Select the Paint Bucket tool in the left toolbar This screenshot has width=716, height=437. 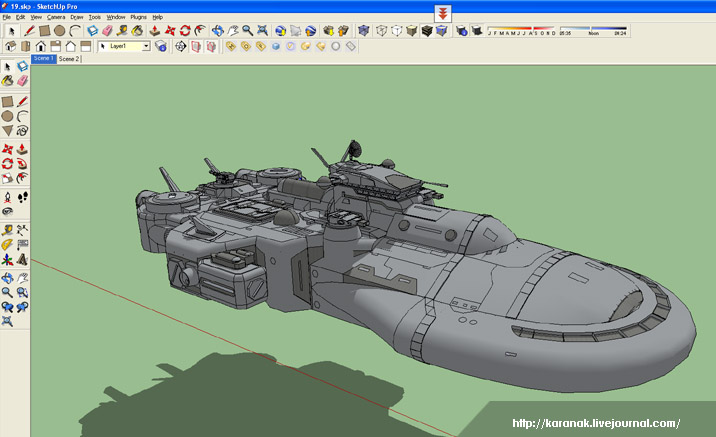(x=8, y=82)
